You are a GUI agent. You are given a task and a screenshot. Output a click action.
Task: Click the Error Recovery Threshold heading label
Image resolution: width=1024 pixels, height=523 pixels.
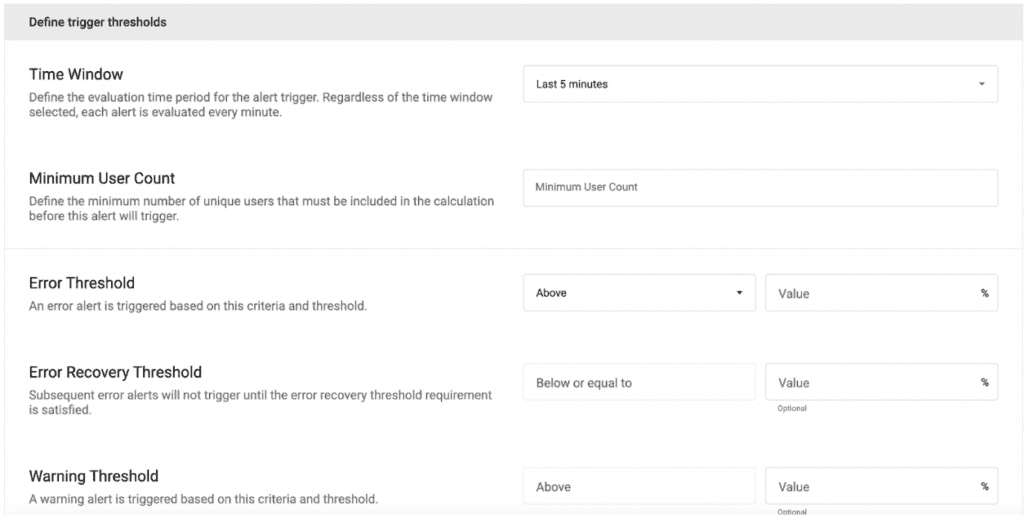tap(115, 372)
